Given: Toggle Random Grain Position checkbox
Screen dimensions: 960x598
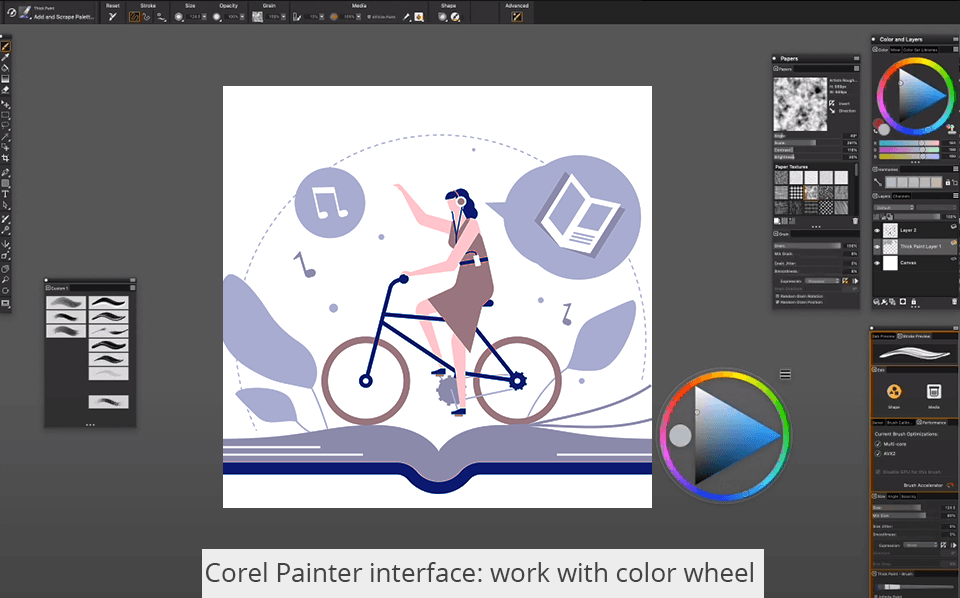Looking at the screenshot, I should [778, 302].
